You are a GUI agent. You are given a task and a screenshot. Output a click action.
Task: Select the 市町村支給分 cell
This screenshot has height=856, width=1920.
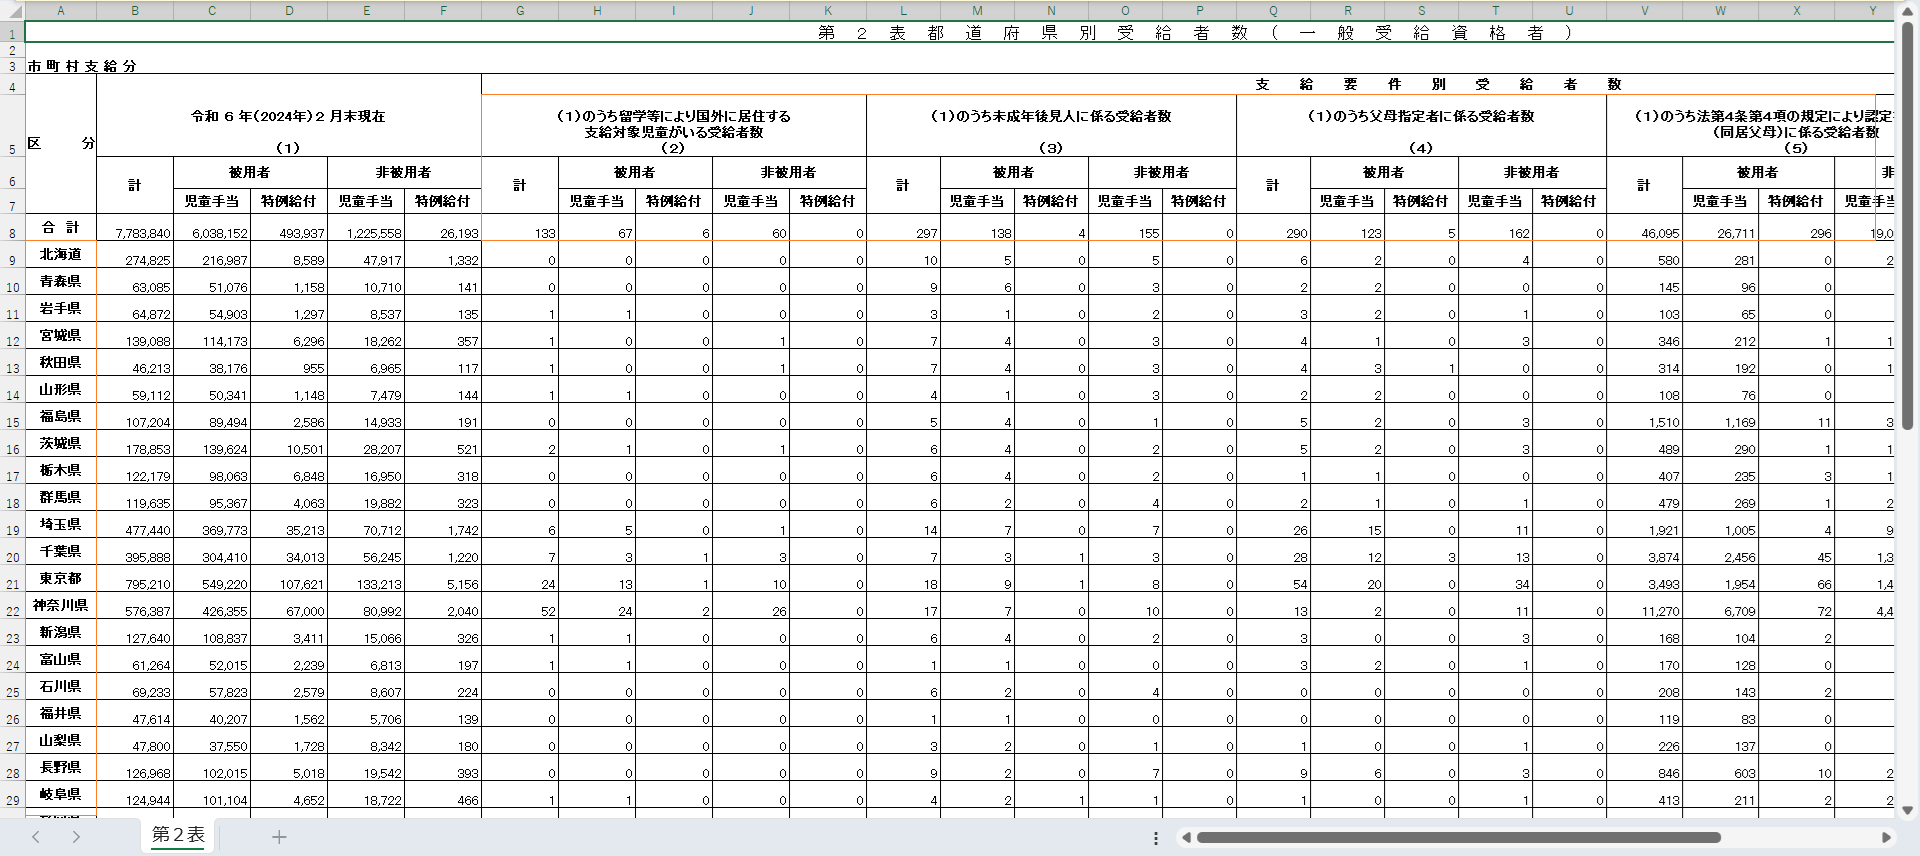pos(82,66)
